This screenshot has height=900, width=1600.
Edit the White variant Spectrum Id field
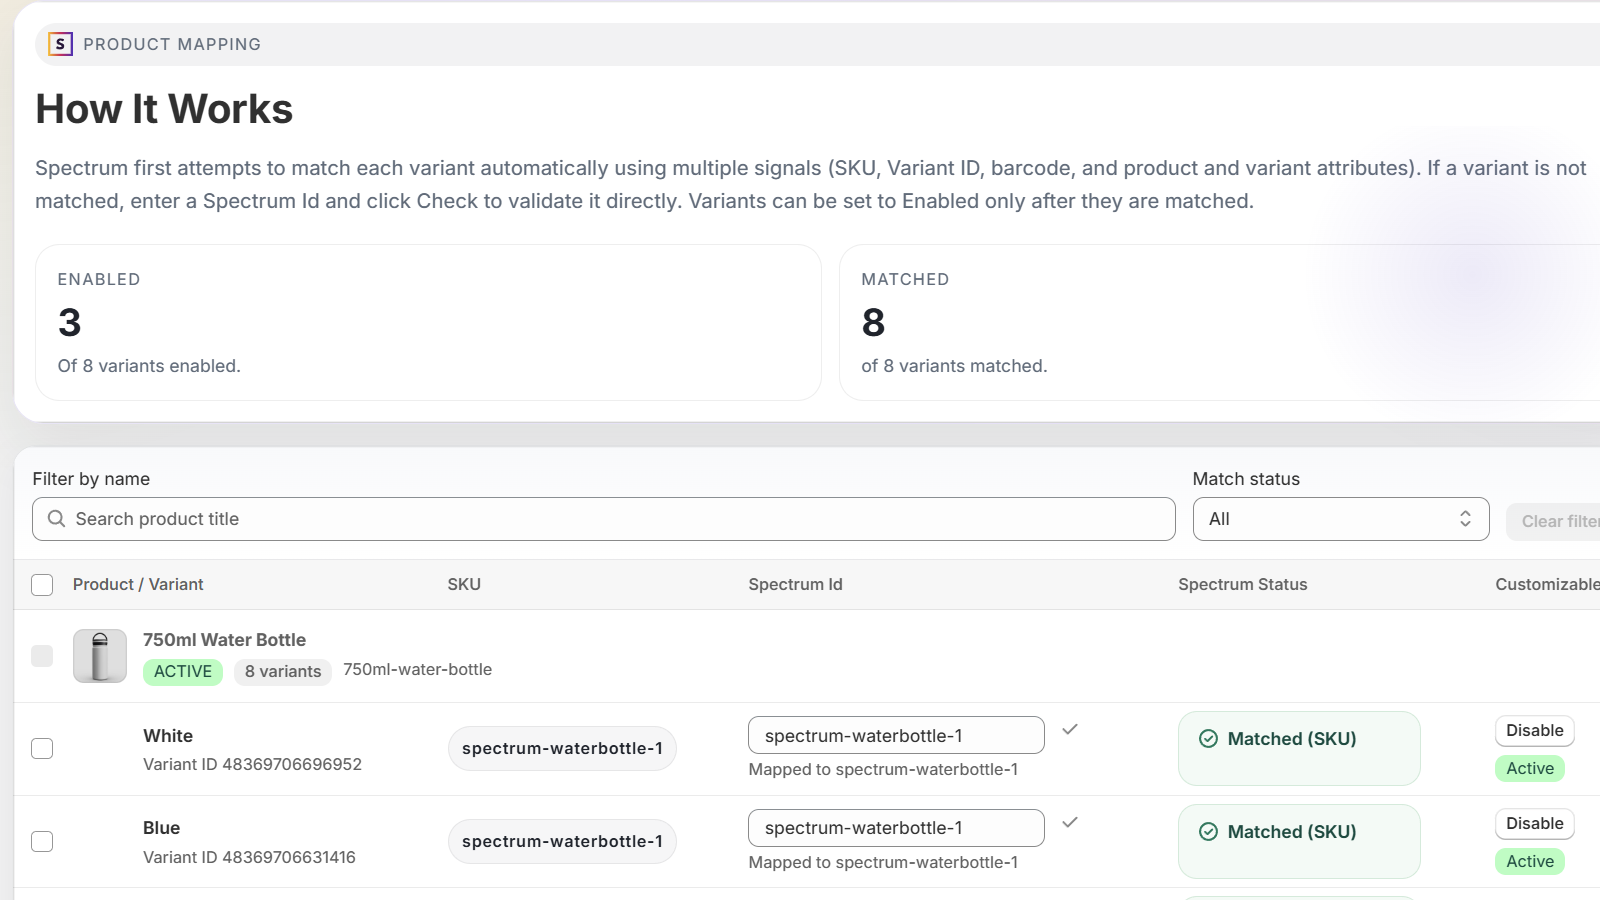click(896, 735)
